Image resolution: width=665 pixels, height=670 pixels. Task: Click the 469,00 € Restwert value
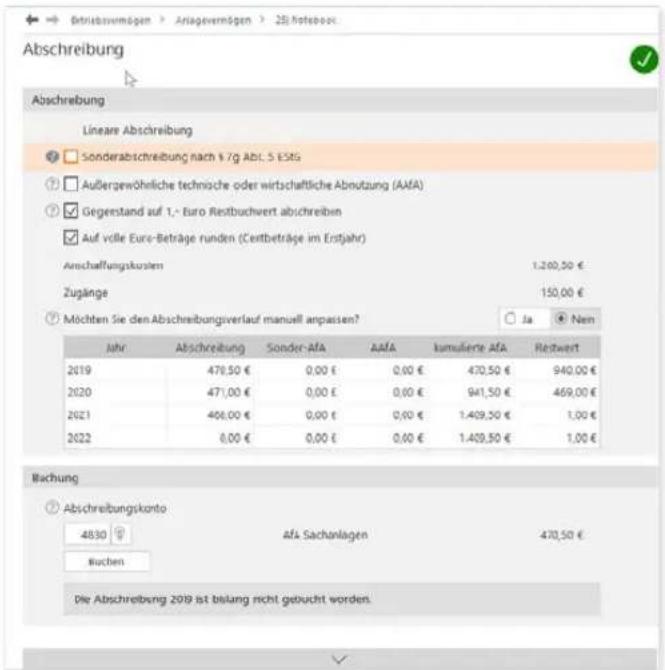click(574, 392)
